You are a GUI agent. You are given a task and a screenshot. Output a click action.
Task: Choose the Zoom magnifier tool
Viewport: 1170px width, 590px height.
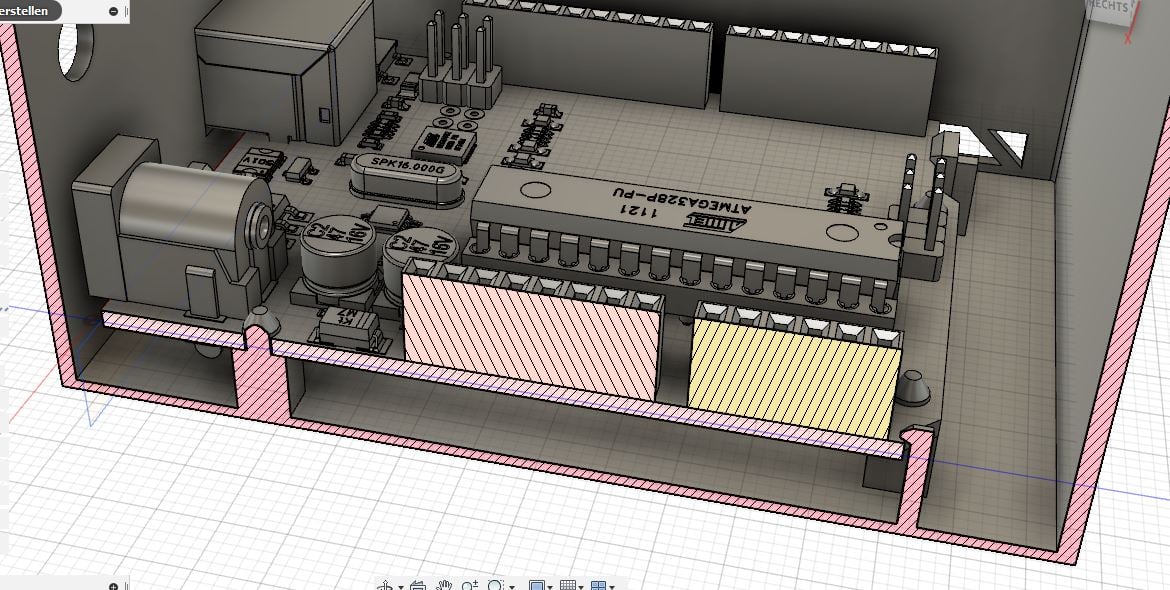469,586
